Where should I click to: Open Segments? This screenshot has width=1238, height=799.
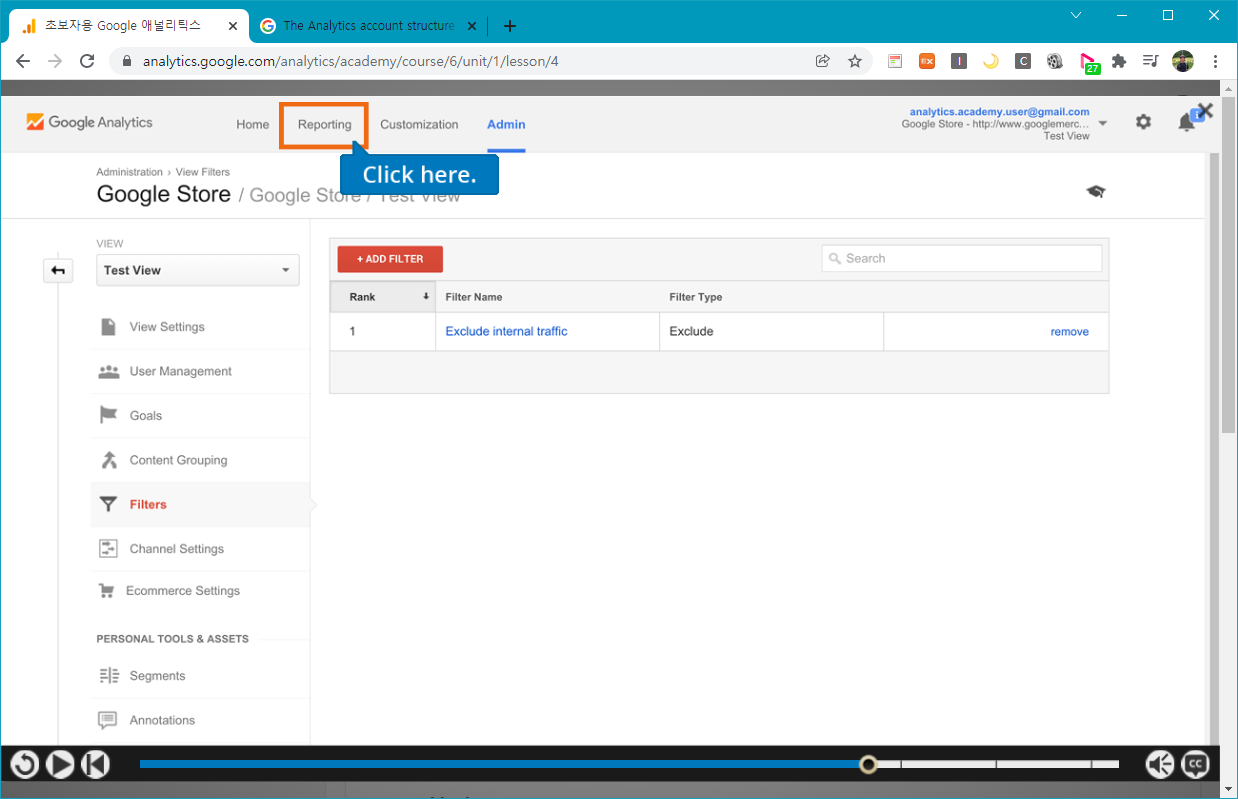(x=157, y=676)
